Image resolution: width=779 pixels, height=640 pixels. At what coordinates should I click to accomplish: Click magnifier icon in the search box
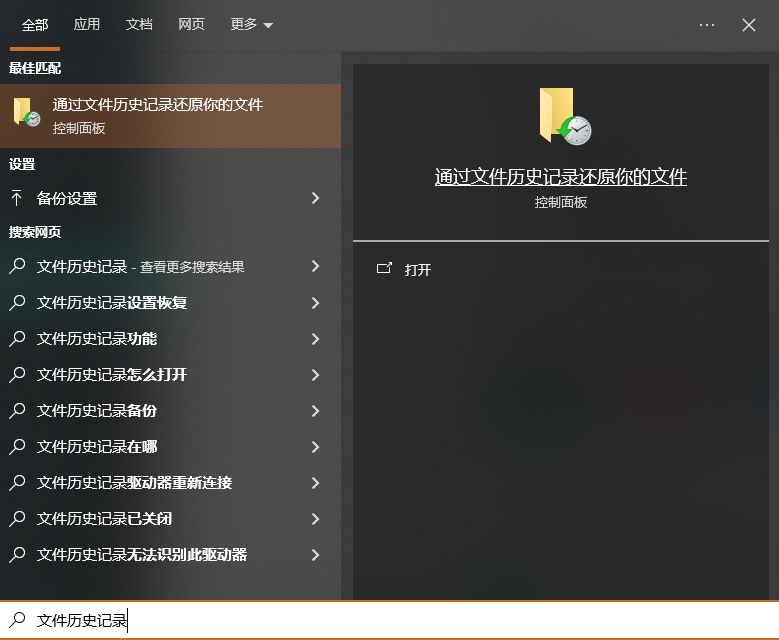coord(17,620)
